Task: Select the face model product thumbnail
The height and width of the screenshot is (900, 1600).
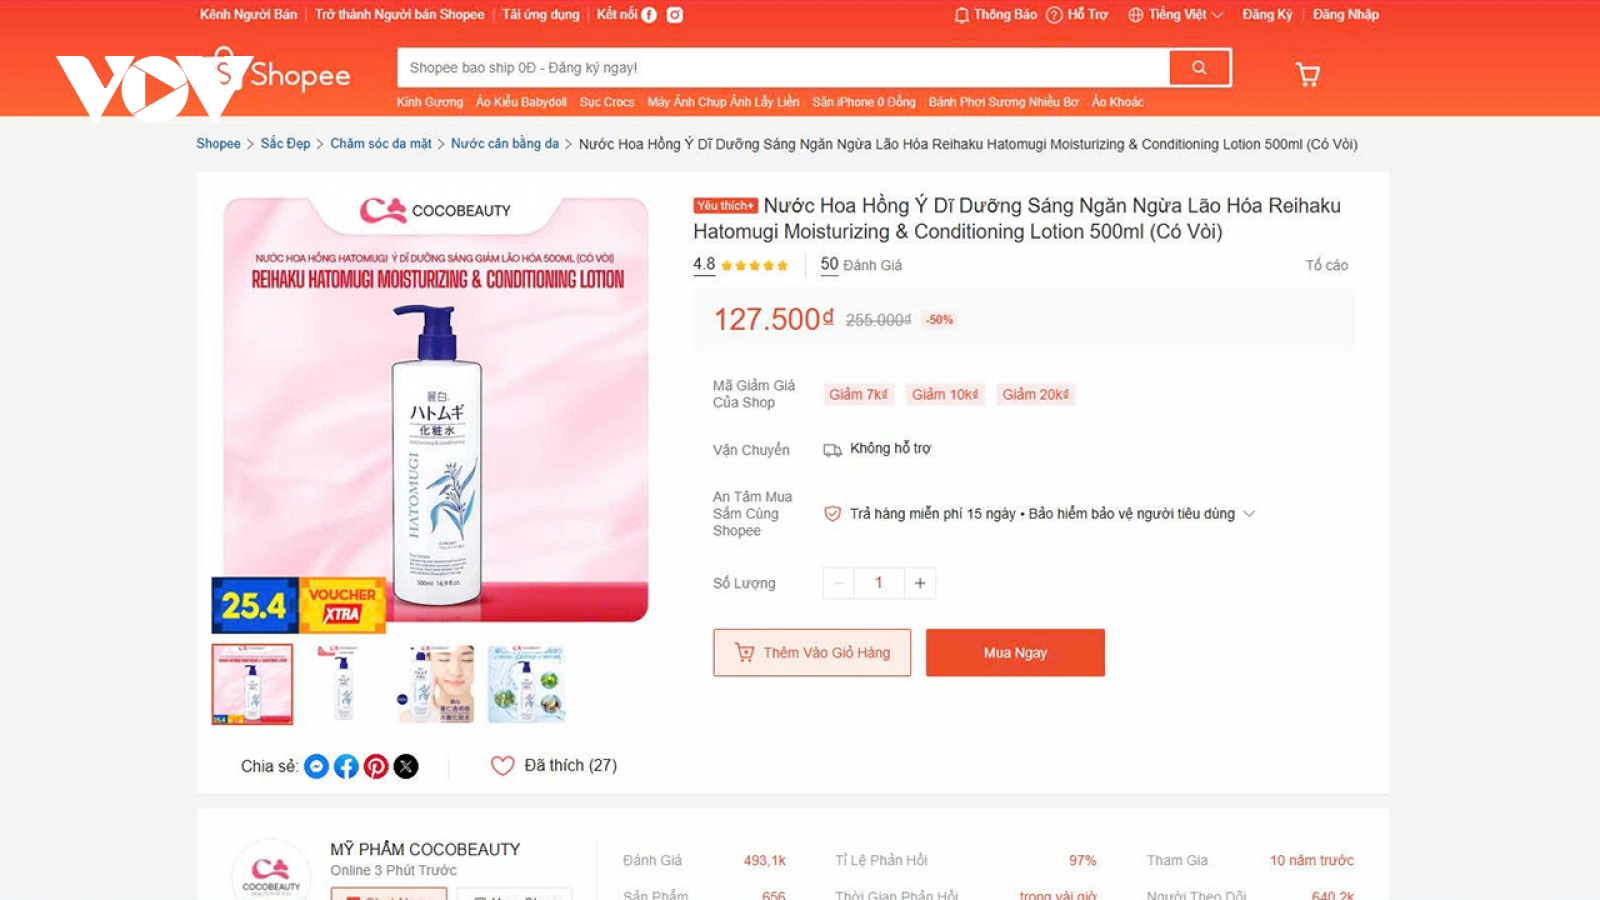Action: 436,684
